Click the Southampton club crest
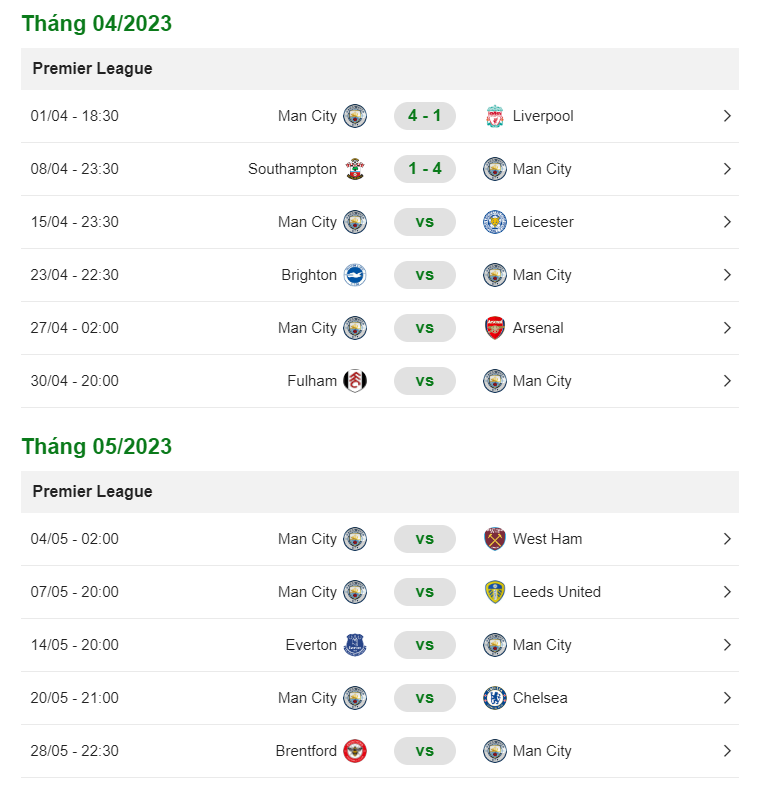The height and width of the screenshot is (795, 759). pyautogui.click(x=355, y=169)
